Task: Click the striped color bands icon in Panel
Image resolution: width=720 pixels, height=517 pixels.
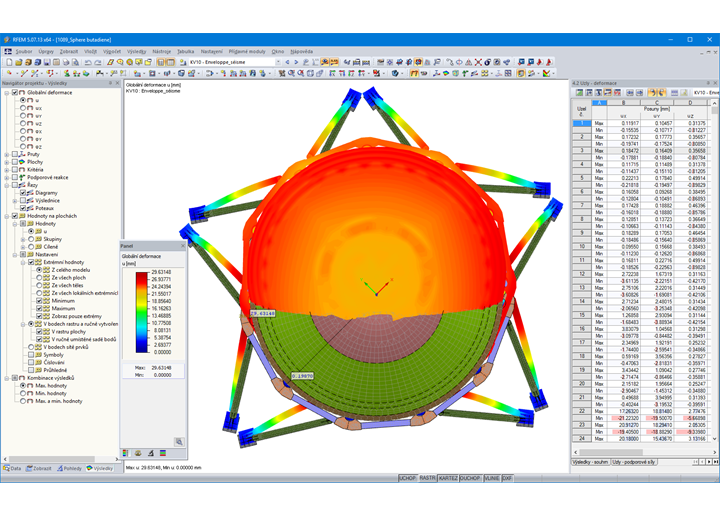Action: (163, 453)
